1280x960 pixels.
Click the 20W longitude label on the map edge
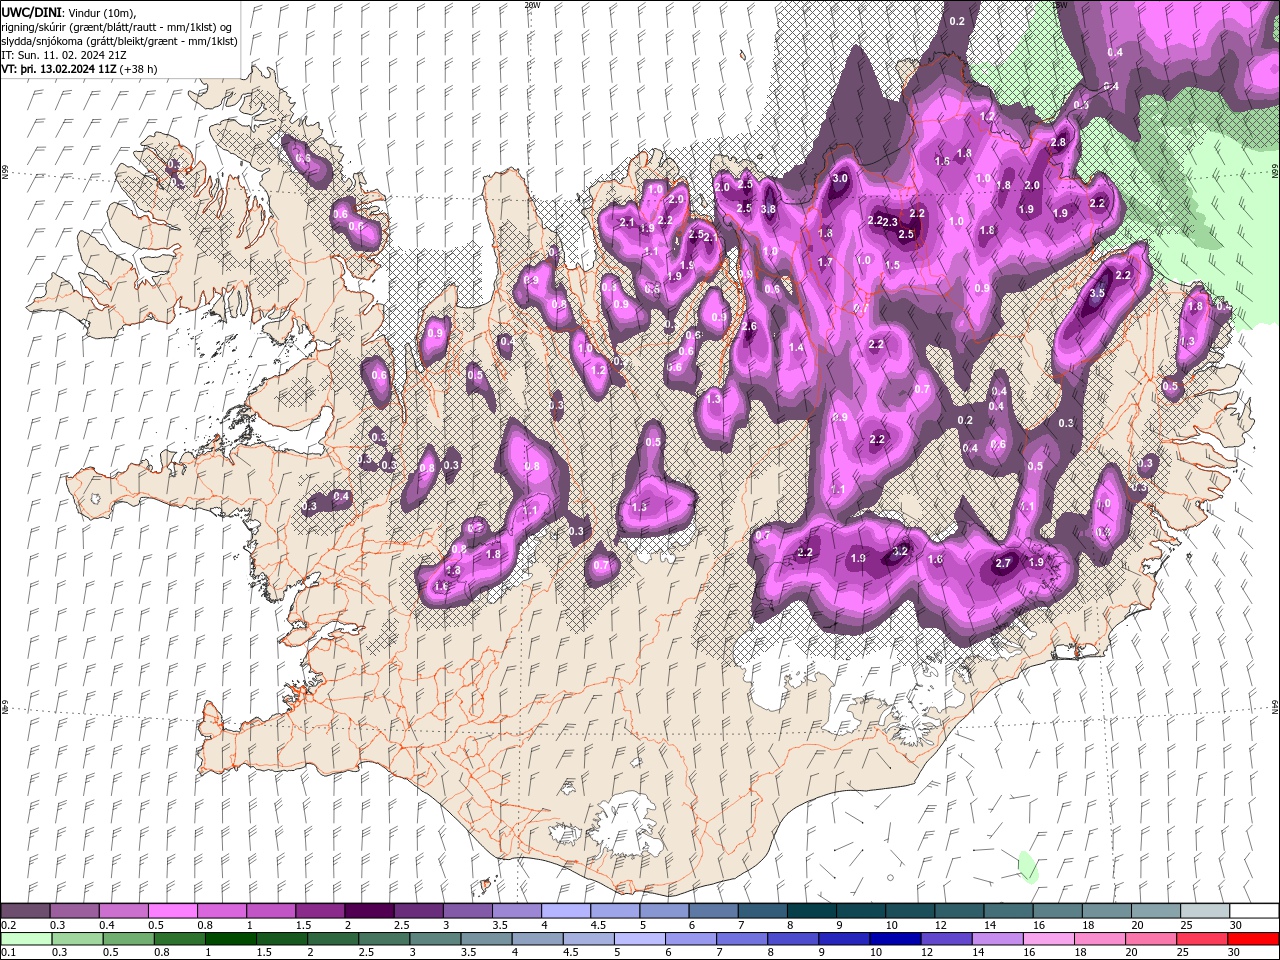[x=532, y=5]
